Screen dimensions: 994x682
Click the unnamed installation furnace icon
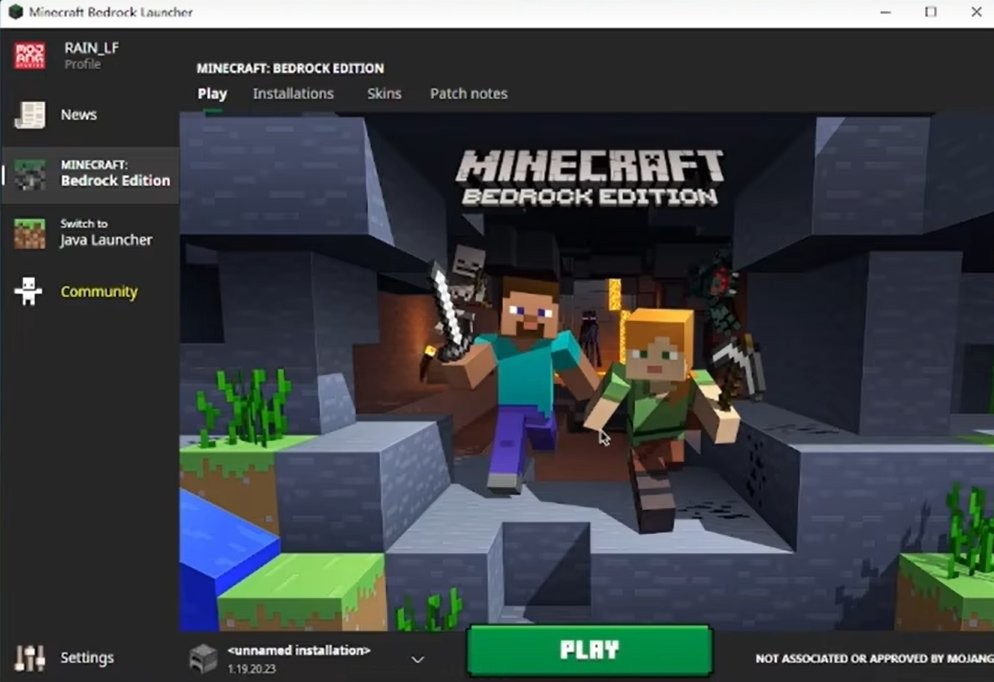click(203, 659)
